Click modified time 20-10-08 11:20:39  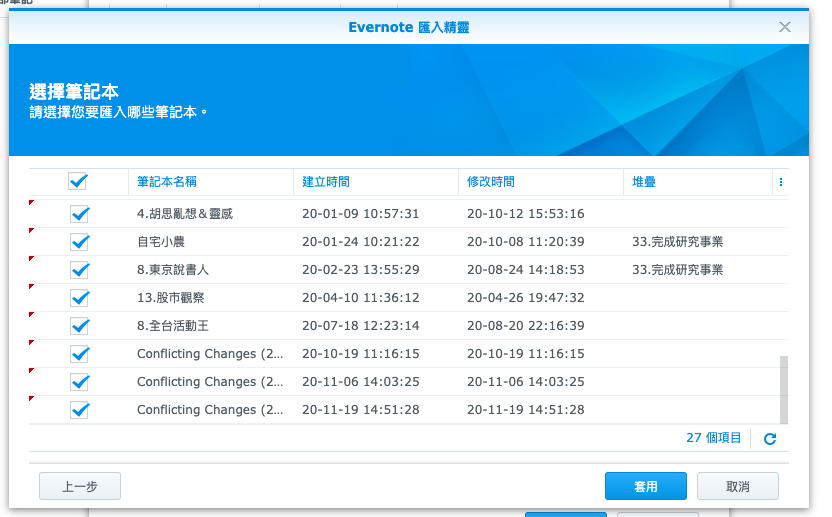pyautogui.click(x=526, y=242)
